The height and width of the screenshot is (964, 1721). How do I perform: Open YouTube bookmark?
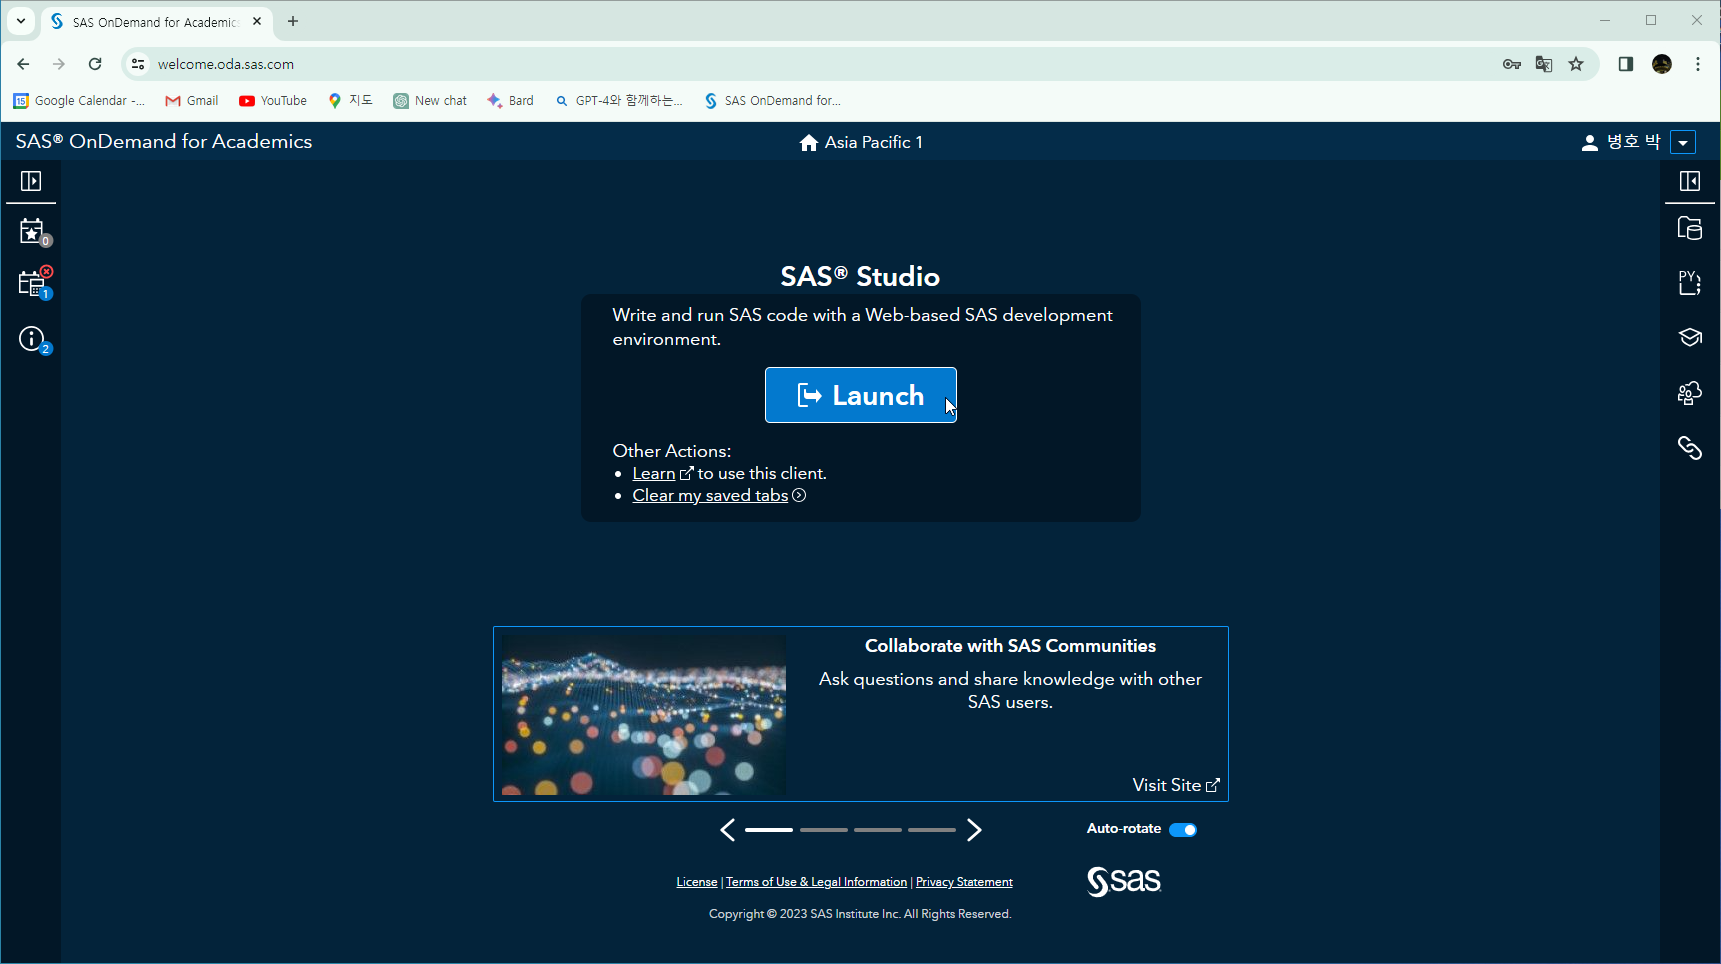pos(273,100)
